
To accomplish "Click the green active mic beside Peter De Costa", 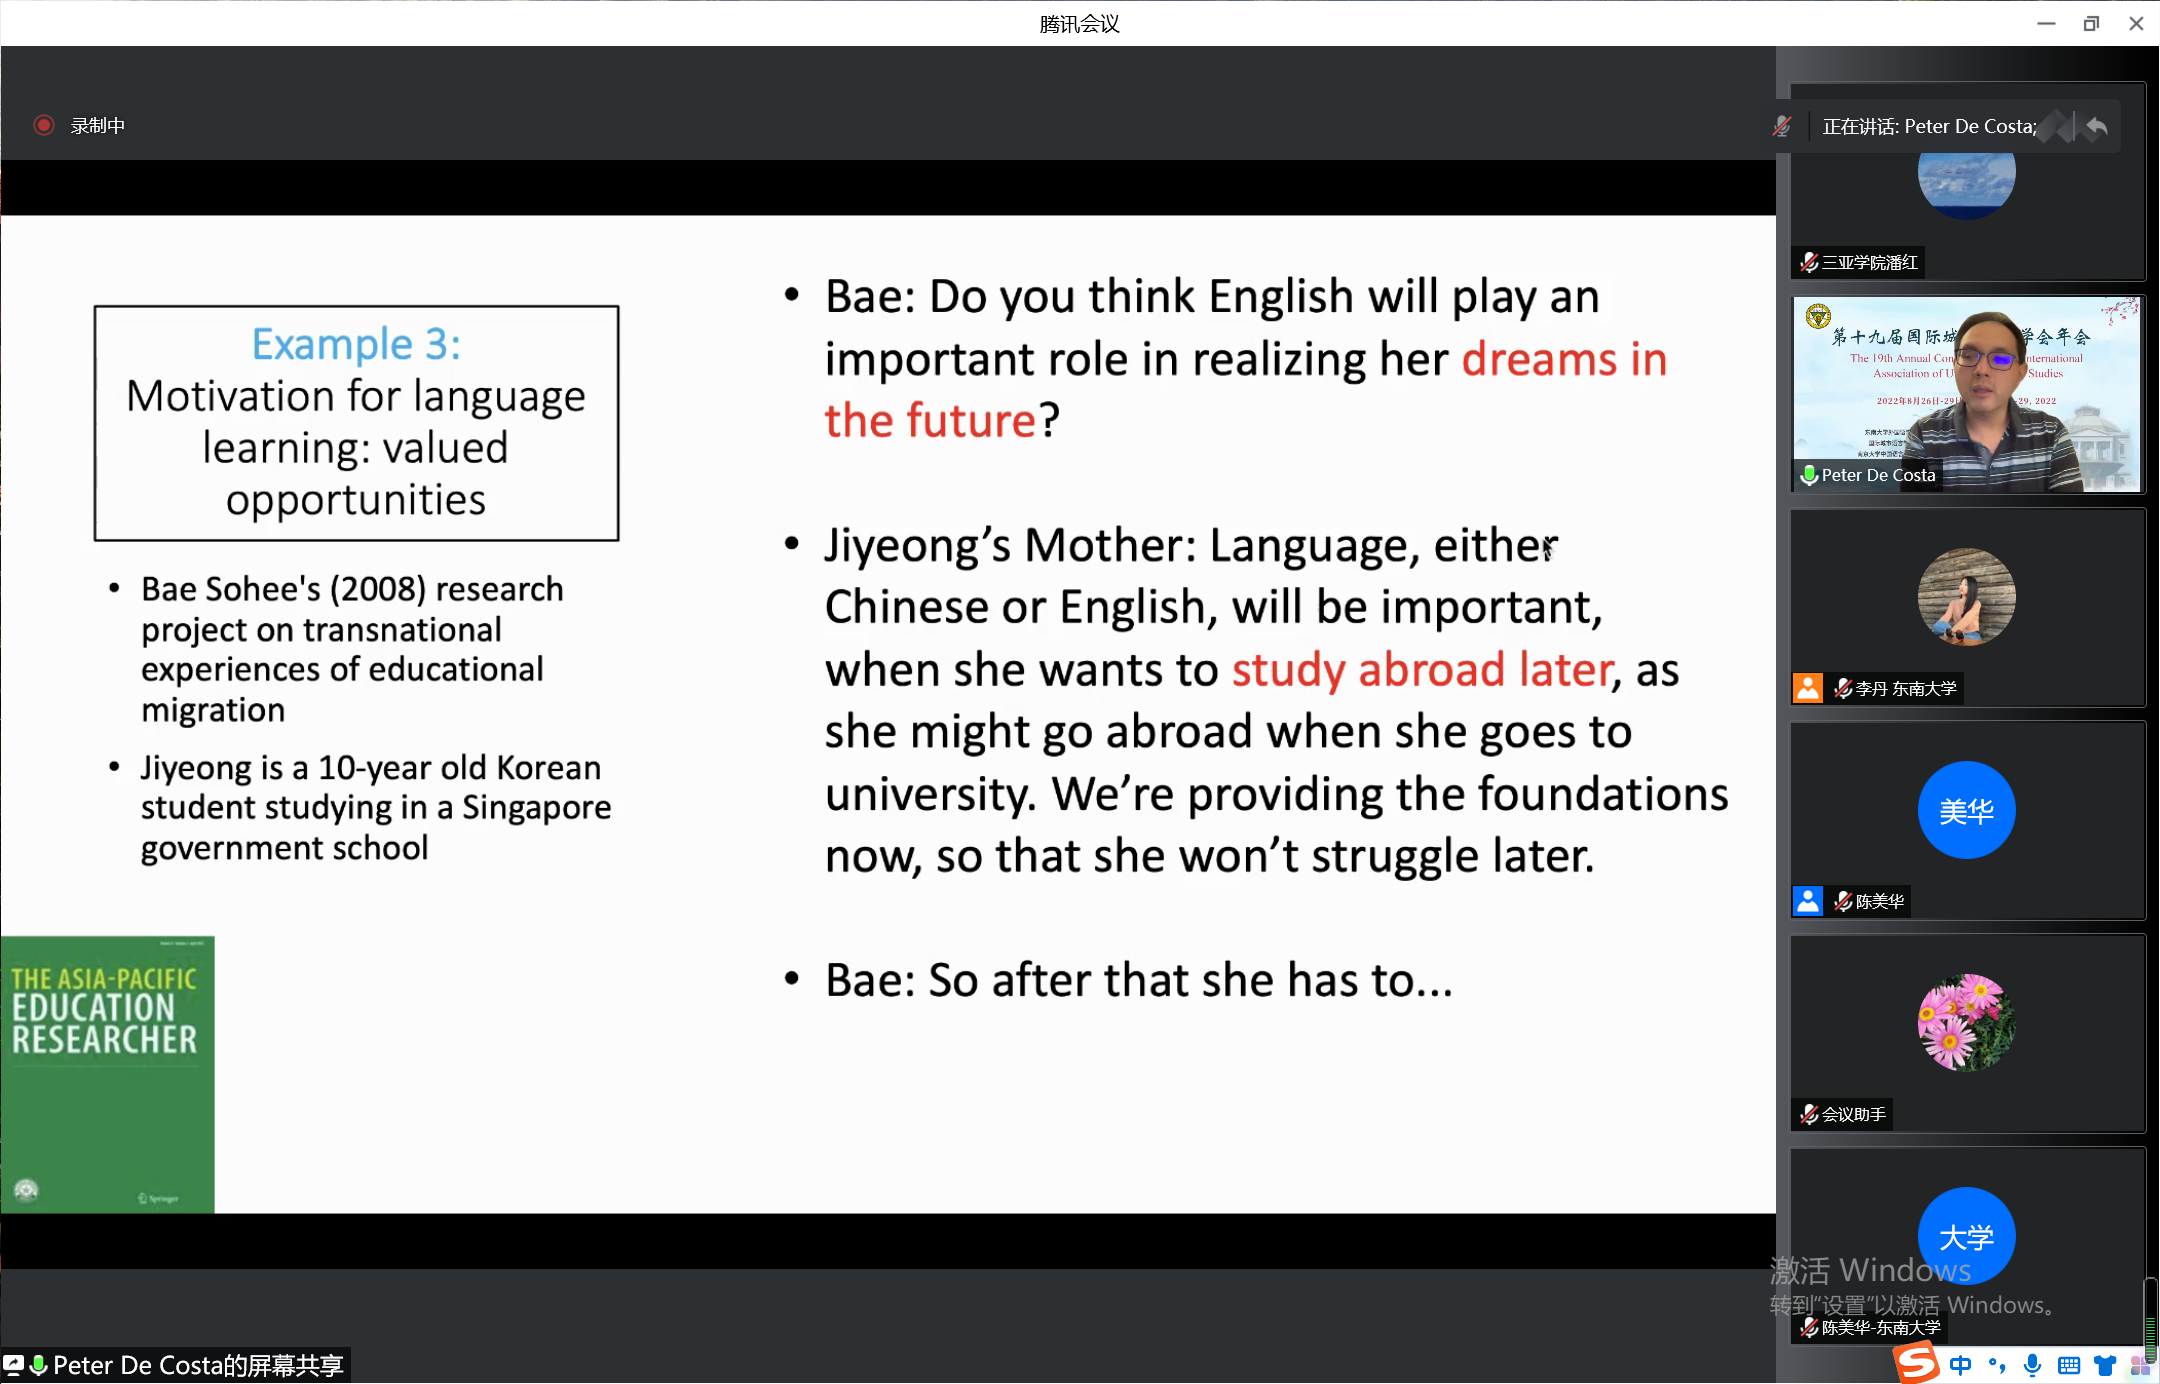I will pyautogui.click(x=1809, y=475).
